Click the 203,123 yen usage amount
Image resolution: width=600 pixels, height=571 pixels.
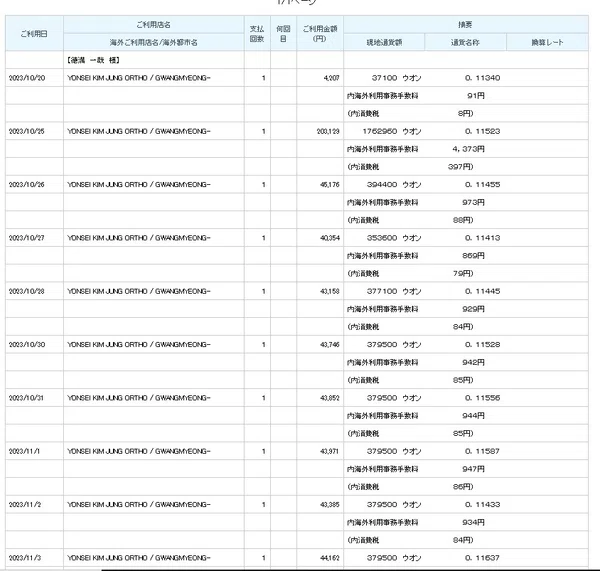point(328,131)
